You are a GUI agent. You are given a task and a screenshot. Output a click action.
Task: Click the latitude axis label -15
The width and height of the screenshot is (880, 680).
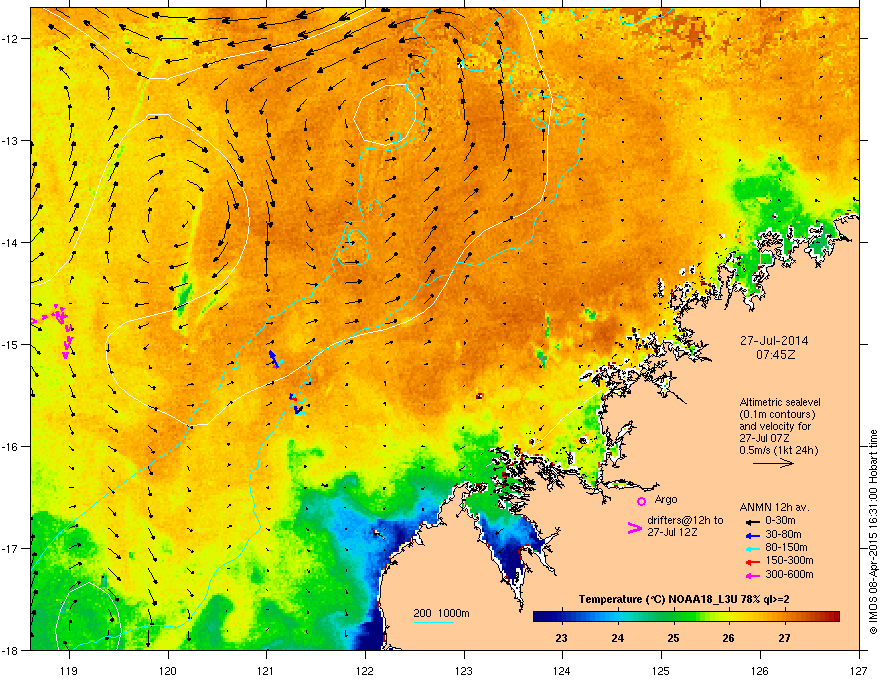pyautogui.click(x=10, y=344)
